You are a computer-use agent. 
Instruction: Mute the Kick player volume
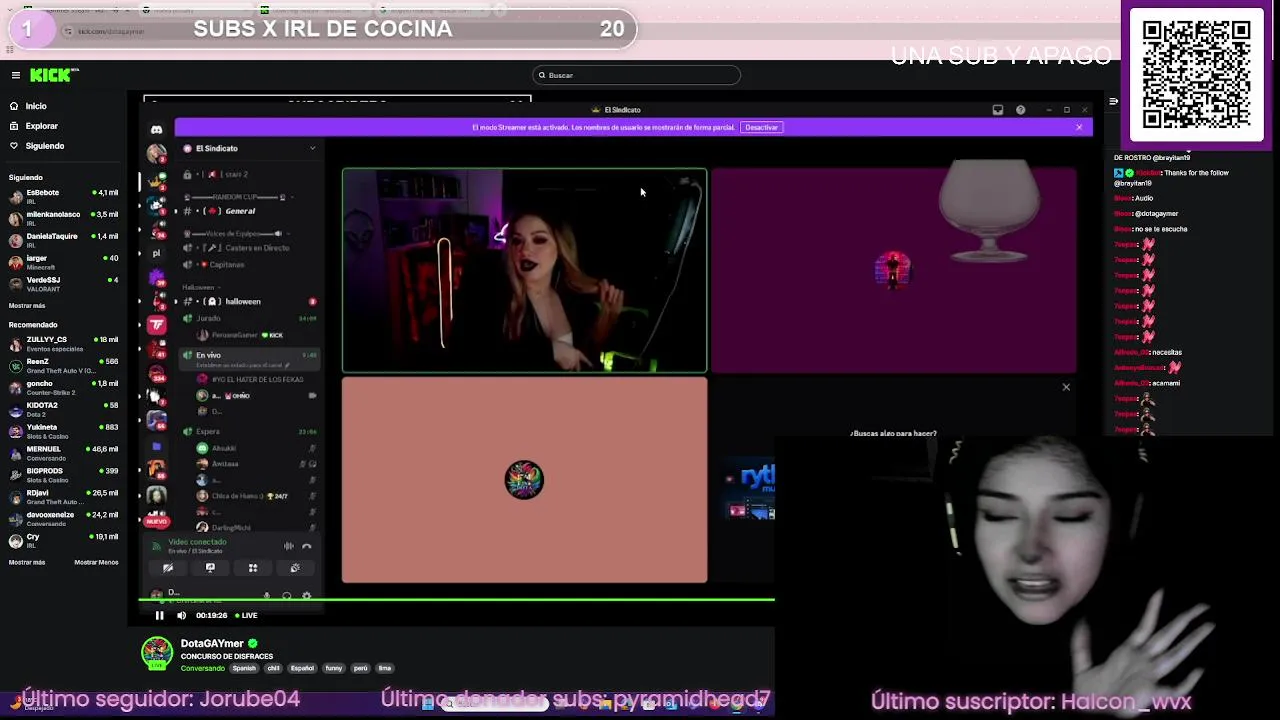point(181,615)
